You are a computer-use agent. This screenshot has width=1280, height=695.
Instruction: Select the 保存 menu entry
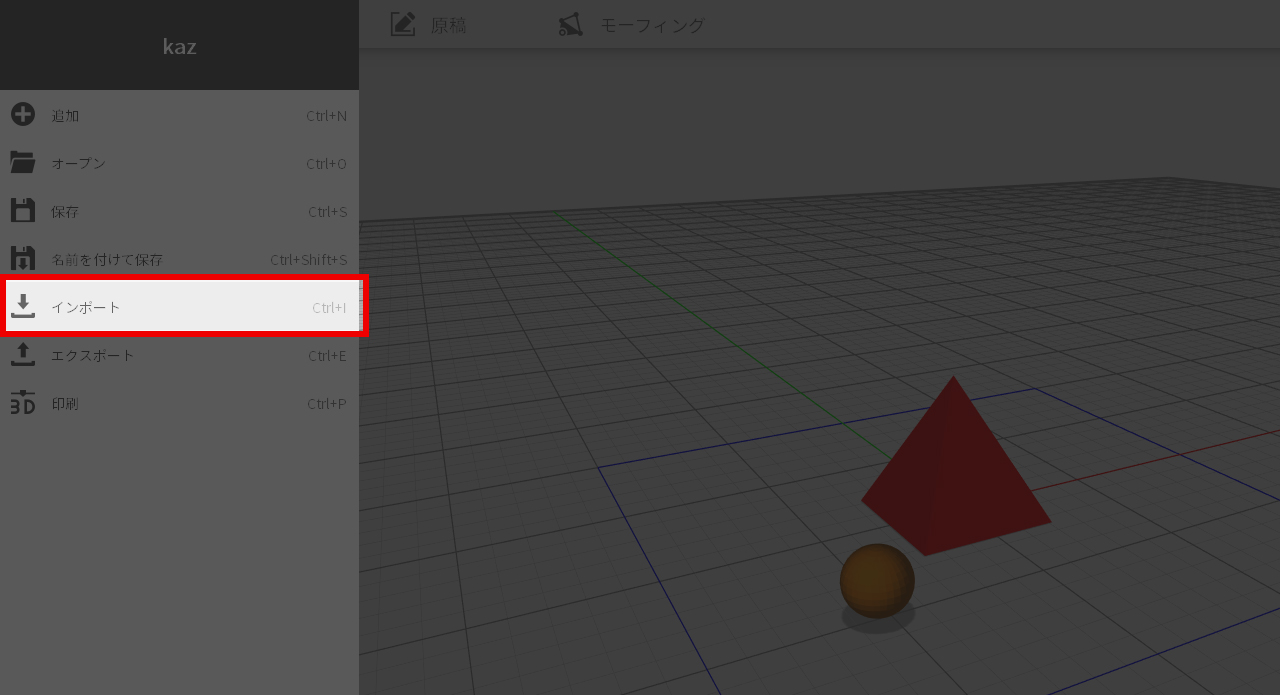180,211
